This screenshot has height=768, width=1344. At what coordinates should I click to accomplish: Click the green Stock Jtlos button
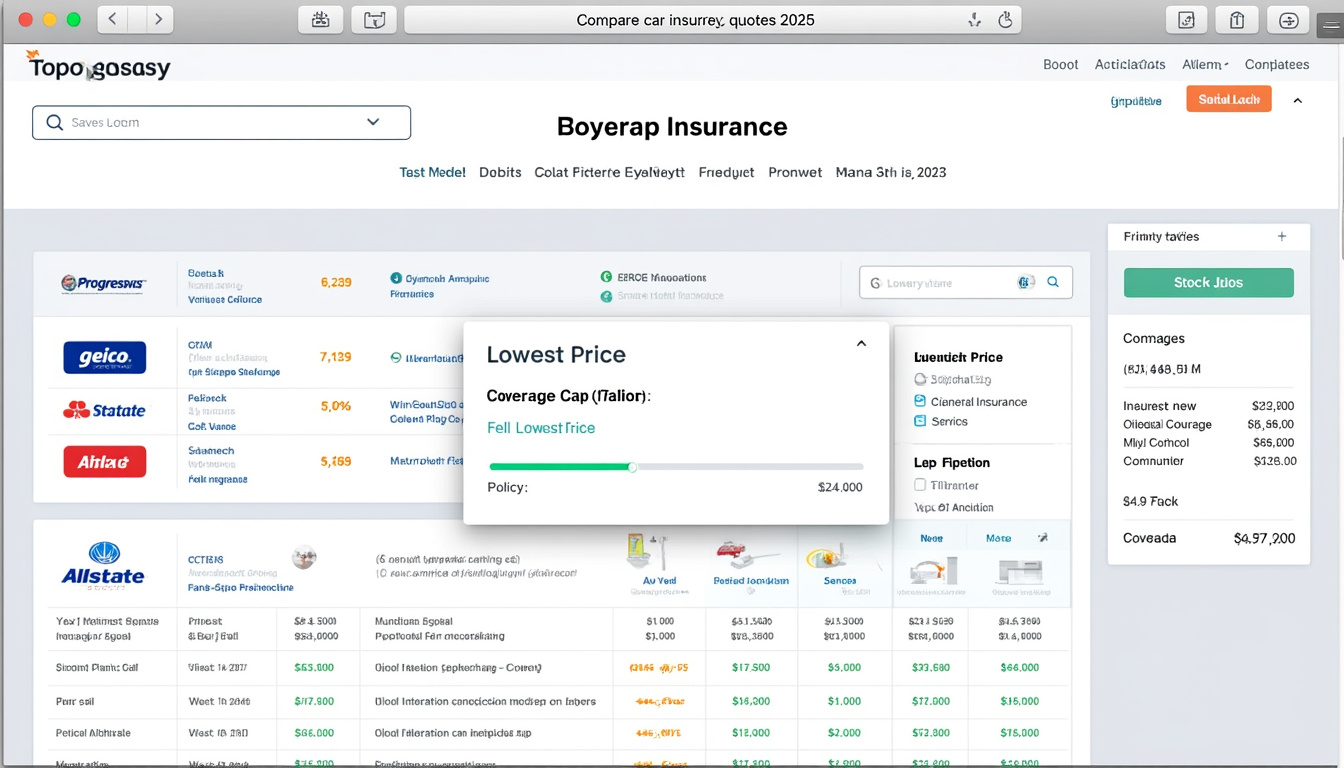coord(1208,283)
